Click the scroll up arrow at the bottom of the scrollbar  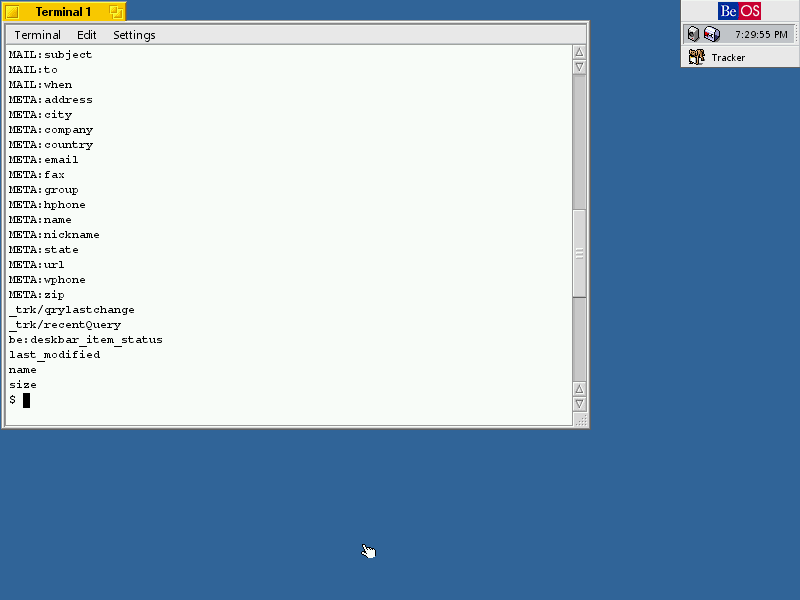(579, 389)
